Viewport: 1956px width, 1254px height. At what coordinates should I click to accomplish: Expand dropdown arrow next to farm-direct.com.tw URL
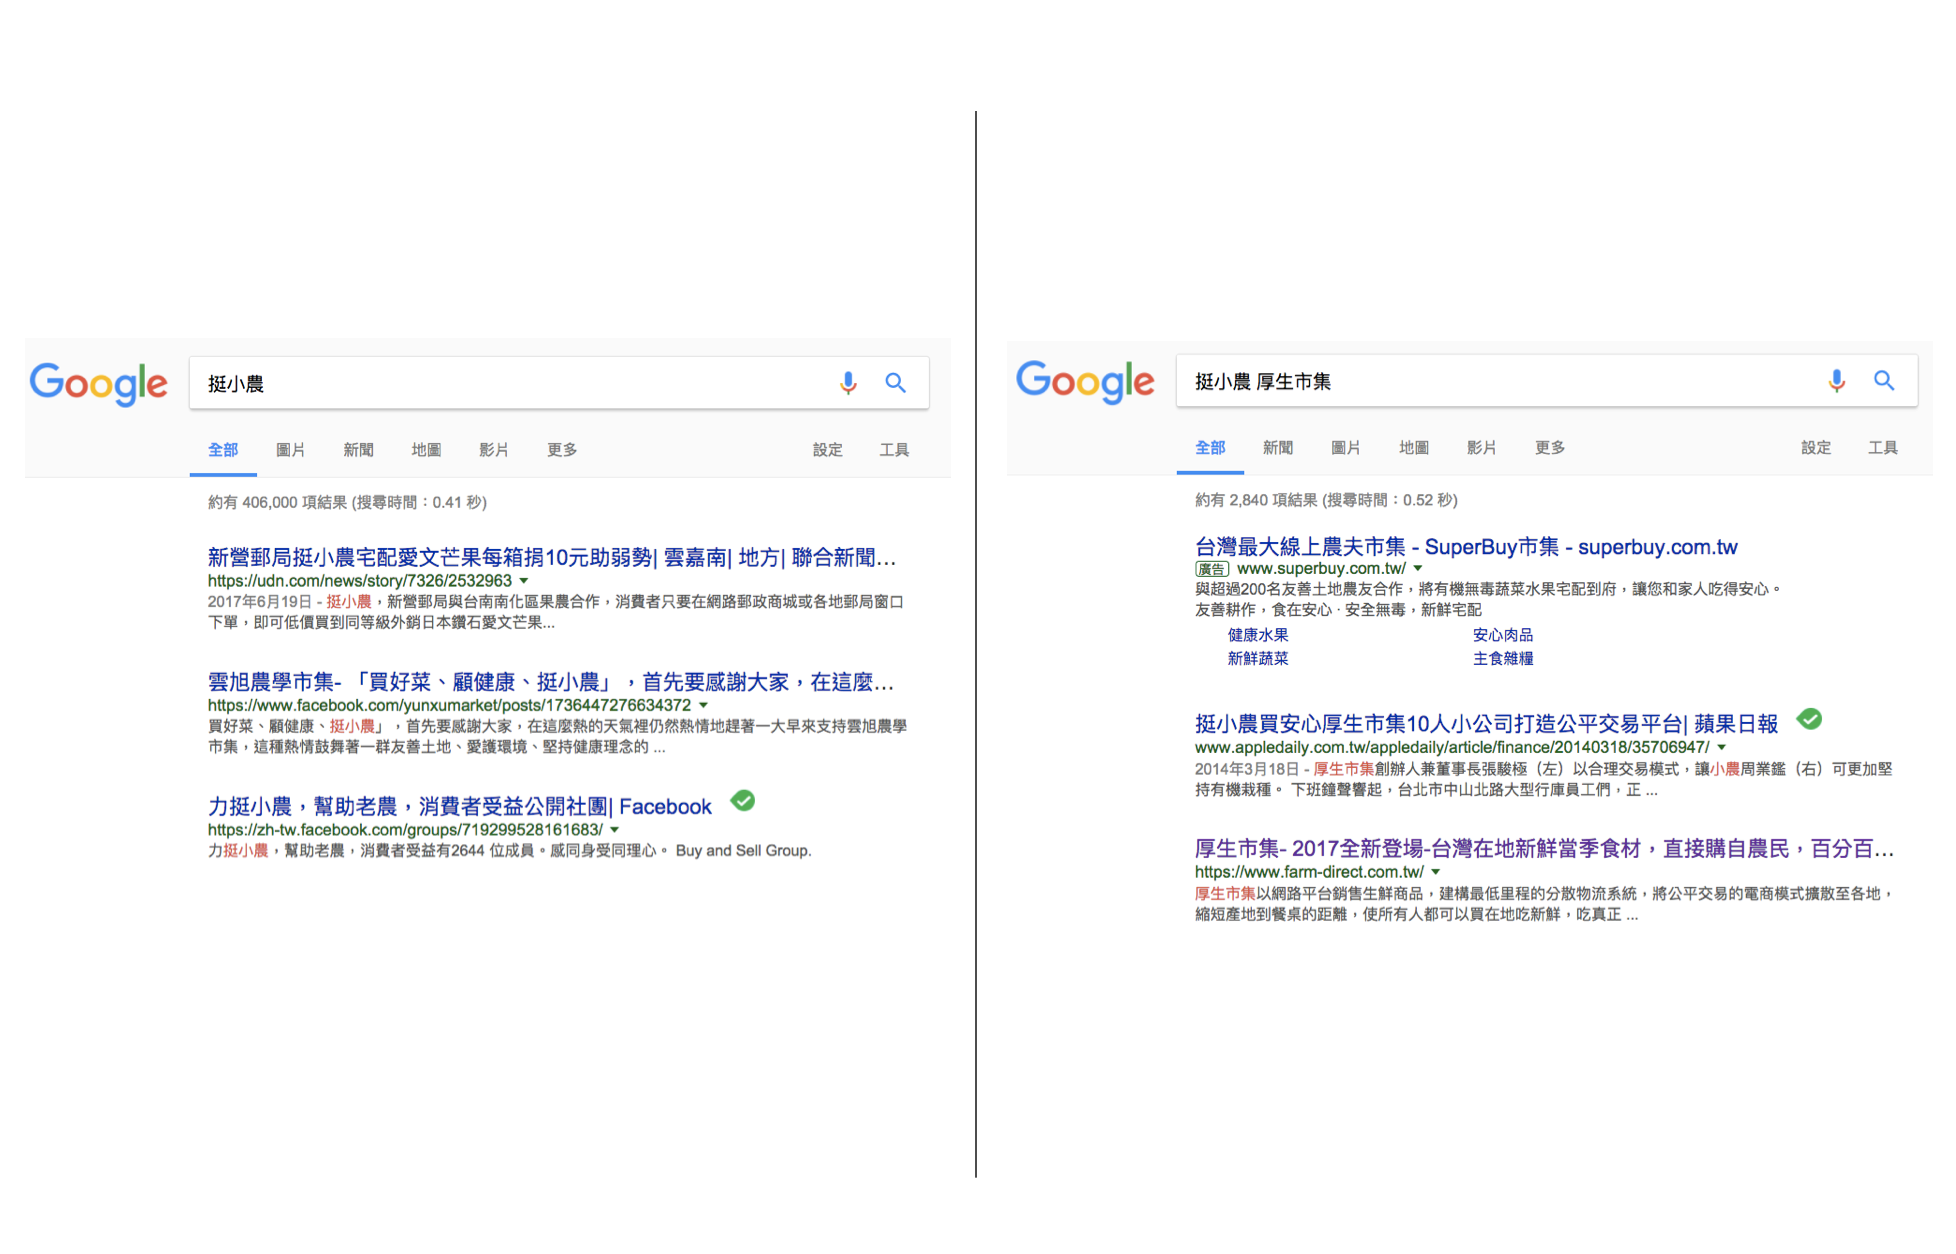point(1435,872)
